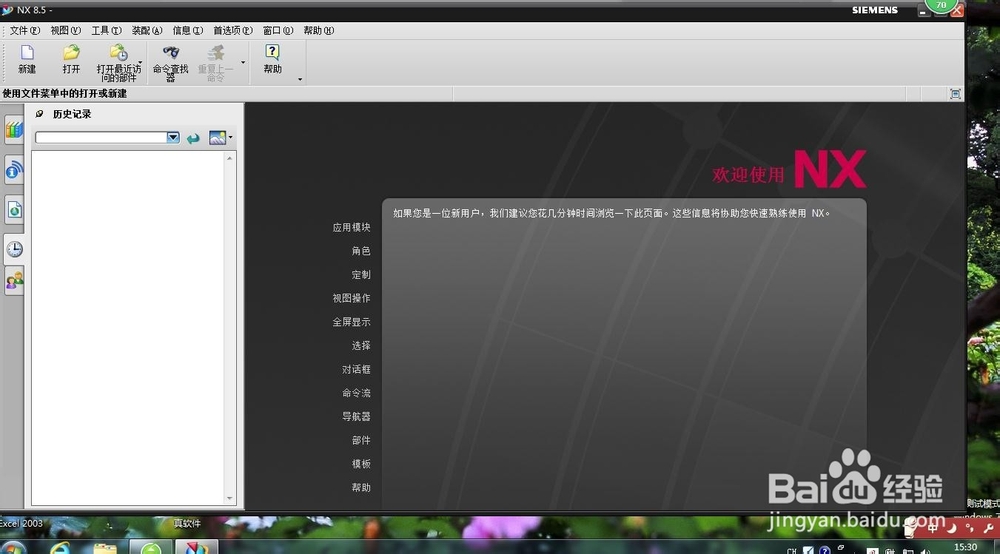
Task: Click the moon icon on IME bar
Action: pyautogui.click(x=951, y=528)
